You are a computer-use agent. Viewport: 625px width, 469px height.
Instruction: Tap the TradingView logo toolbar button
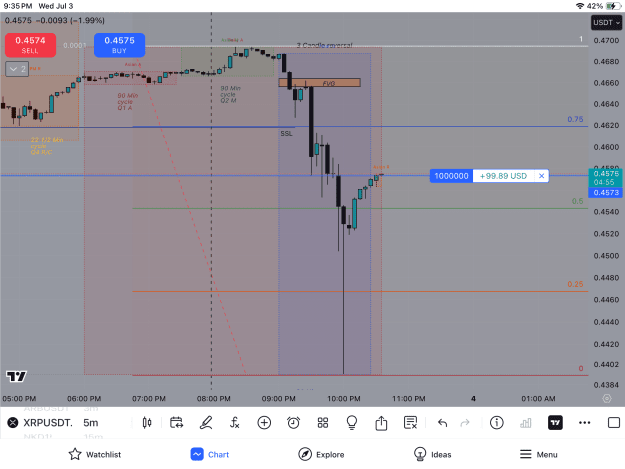point(555,422)
